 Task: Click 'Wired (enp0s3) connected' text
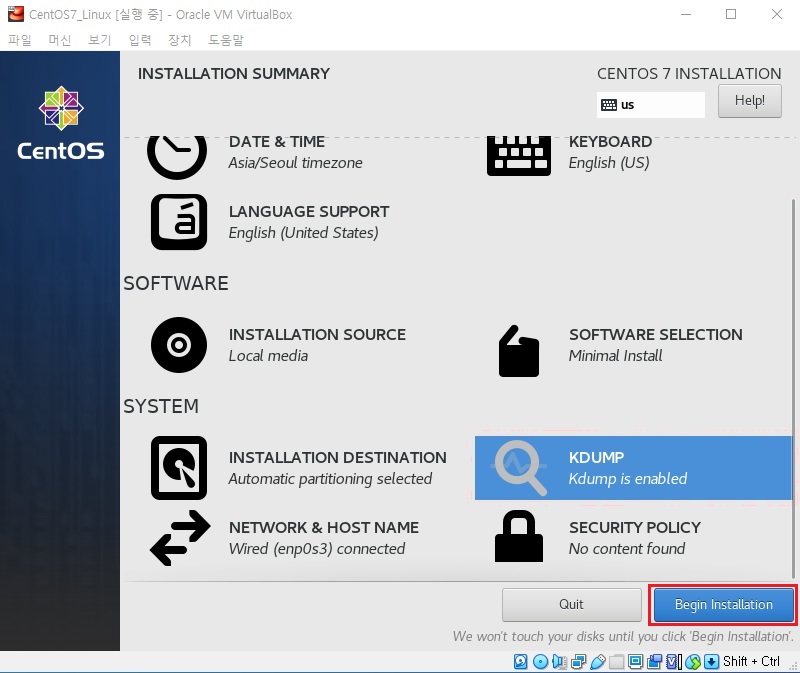pos(316,549)
